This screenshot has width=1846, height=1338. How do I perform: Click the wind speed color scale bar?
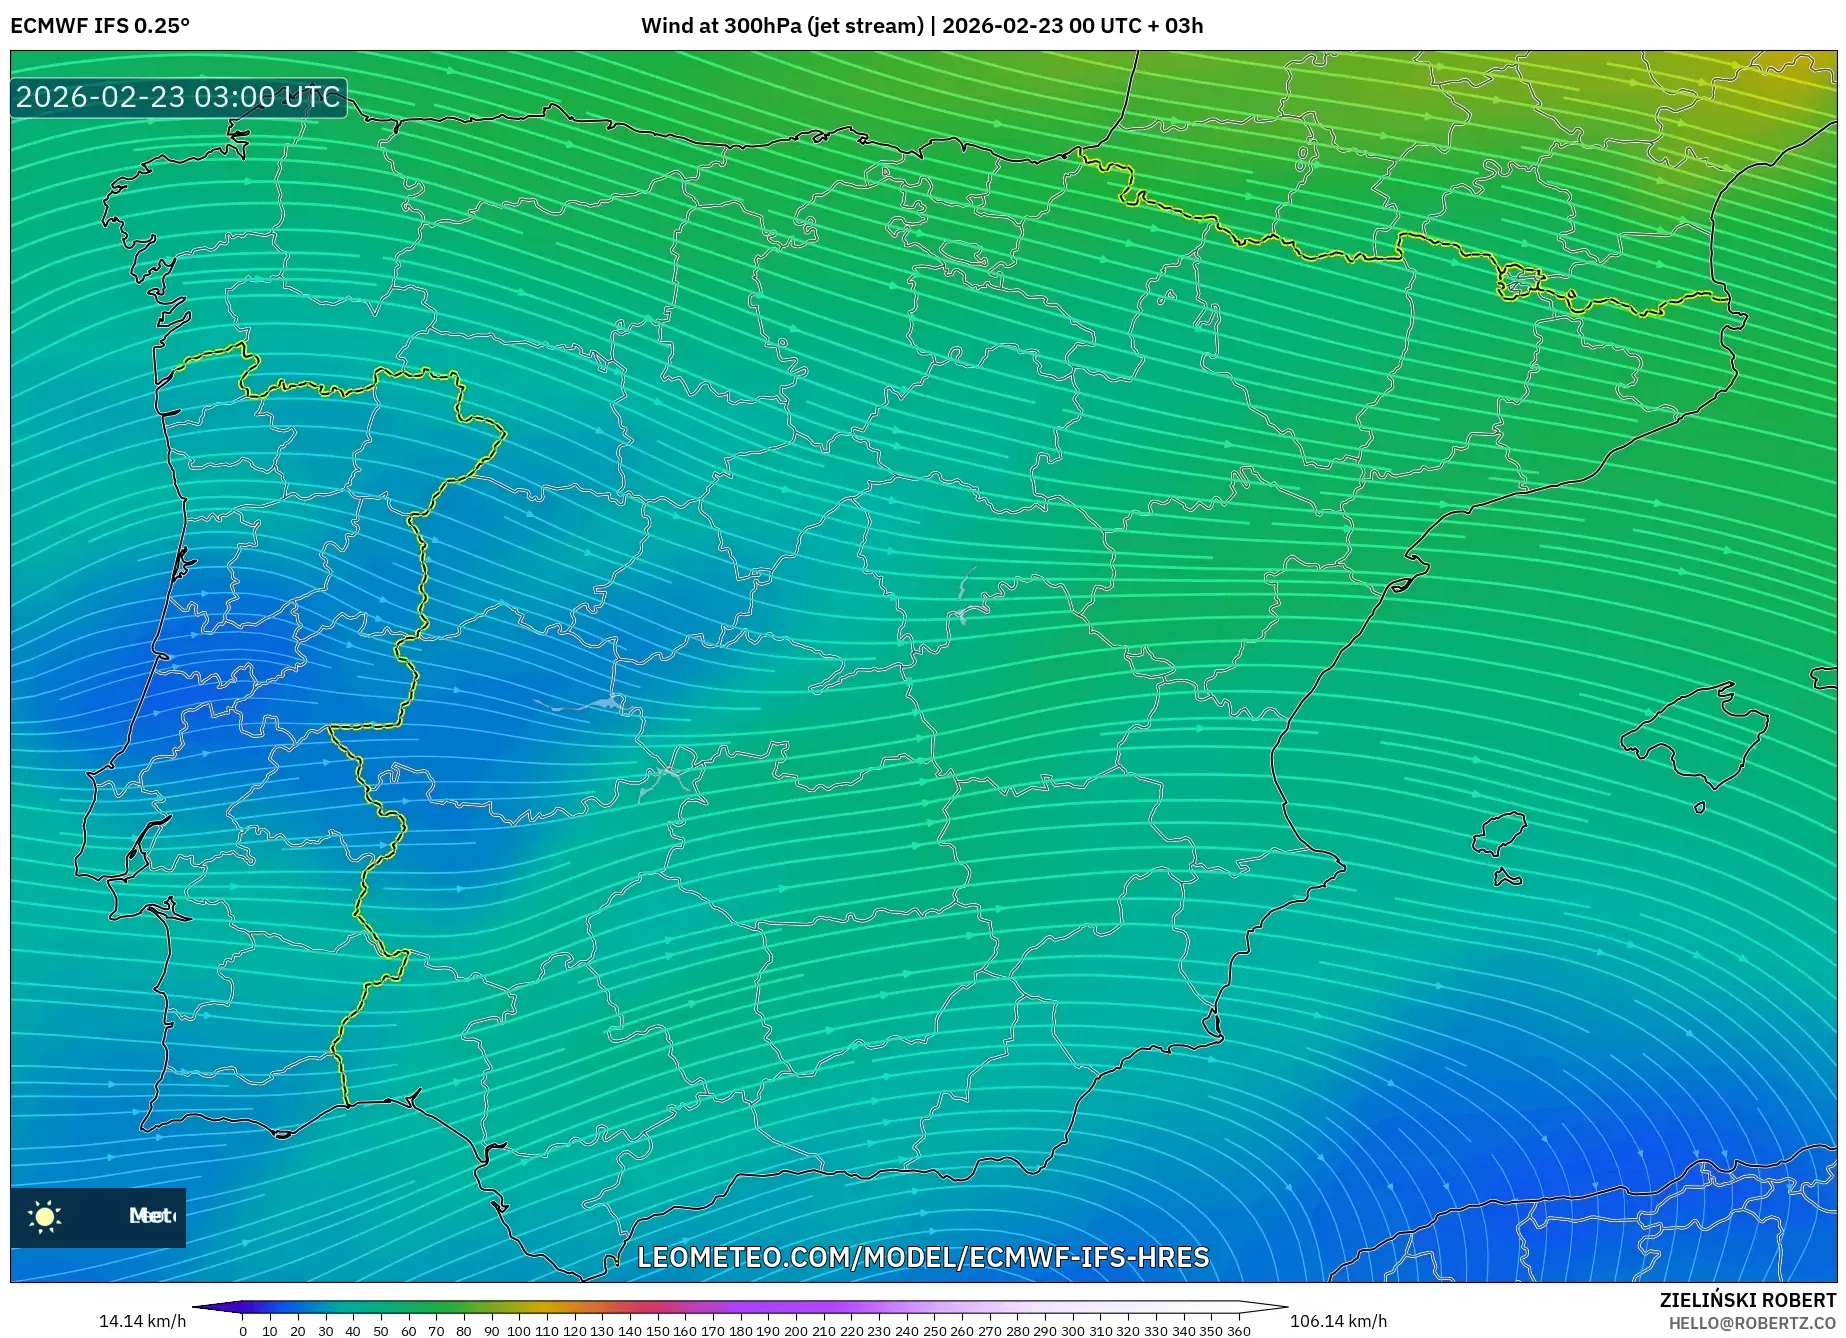coord(738,1303)
